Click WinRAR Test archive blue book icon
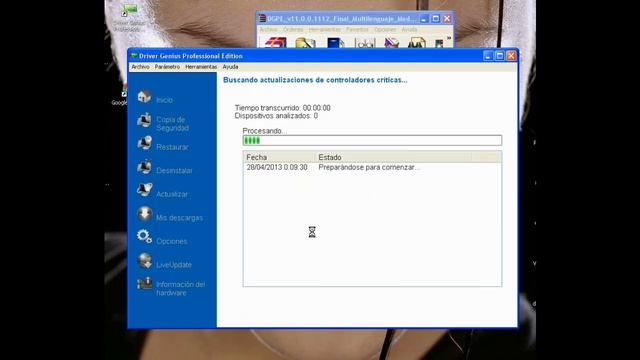 pyautogui.click(x=335, y=42)
